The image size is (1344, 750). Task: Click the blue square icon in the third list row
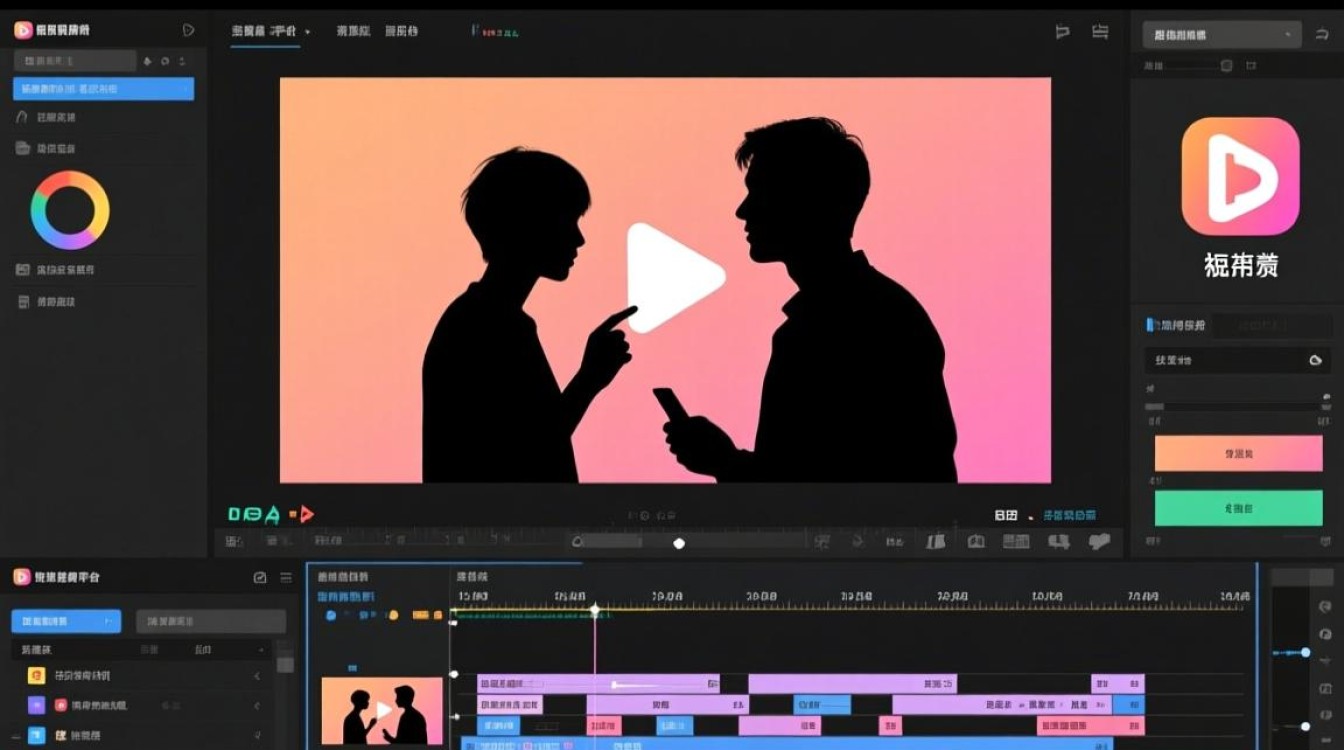pyautogui.click(x=36, y=735)
